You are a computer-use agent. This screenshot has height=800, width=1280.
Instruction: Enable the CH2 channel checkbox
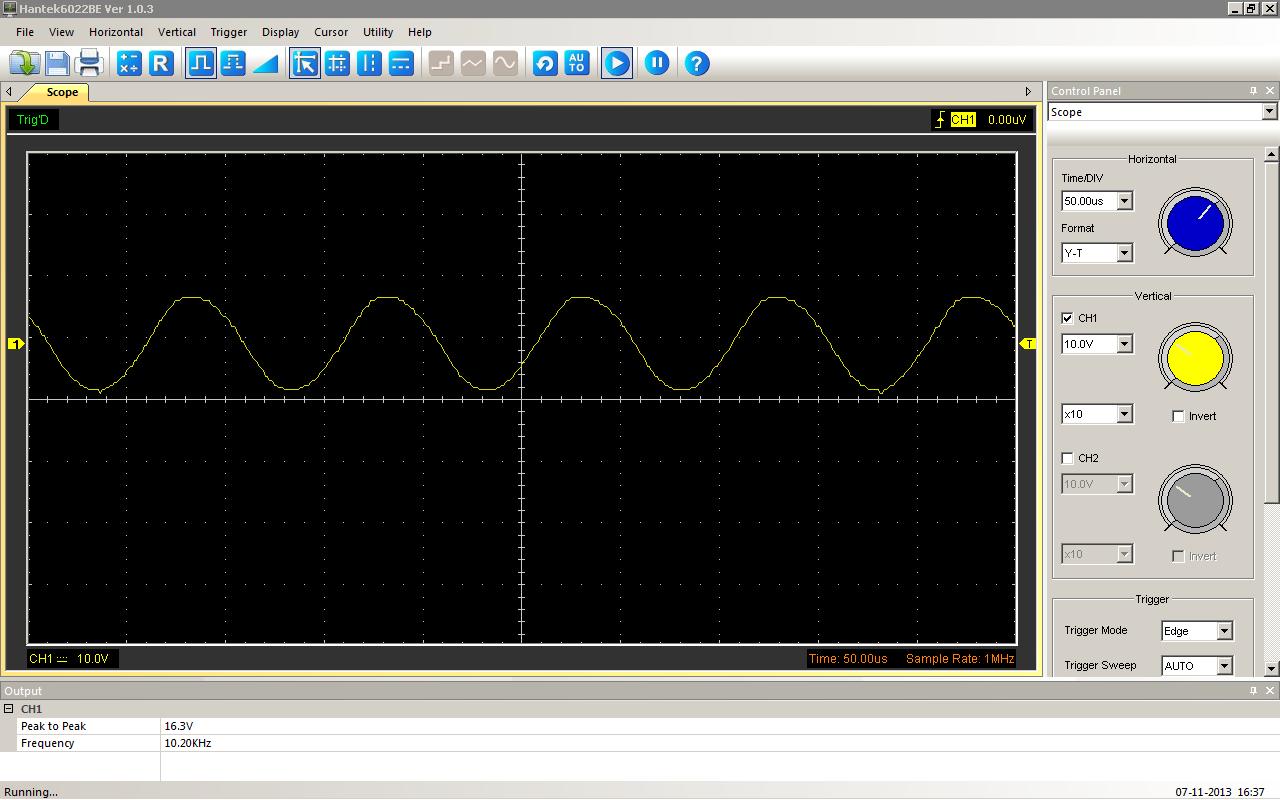coord(1067,458)
